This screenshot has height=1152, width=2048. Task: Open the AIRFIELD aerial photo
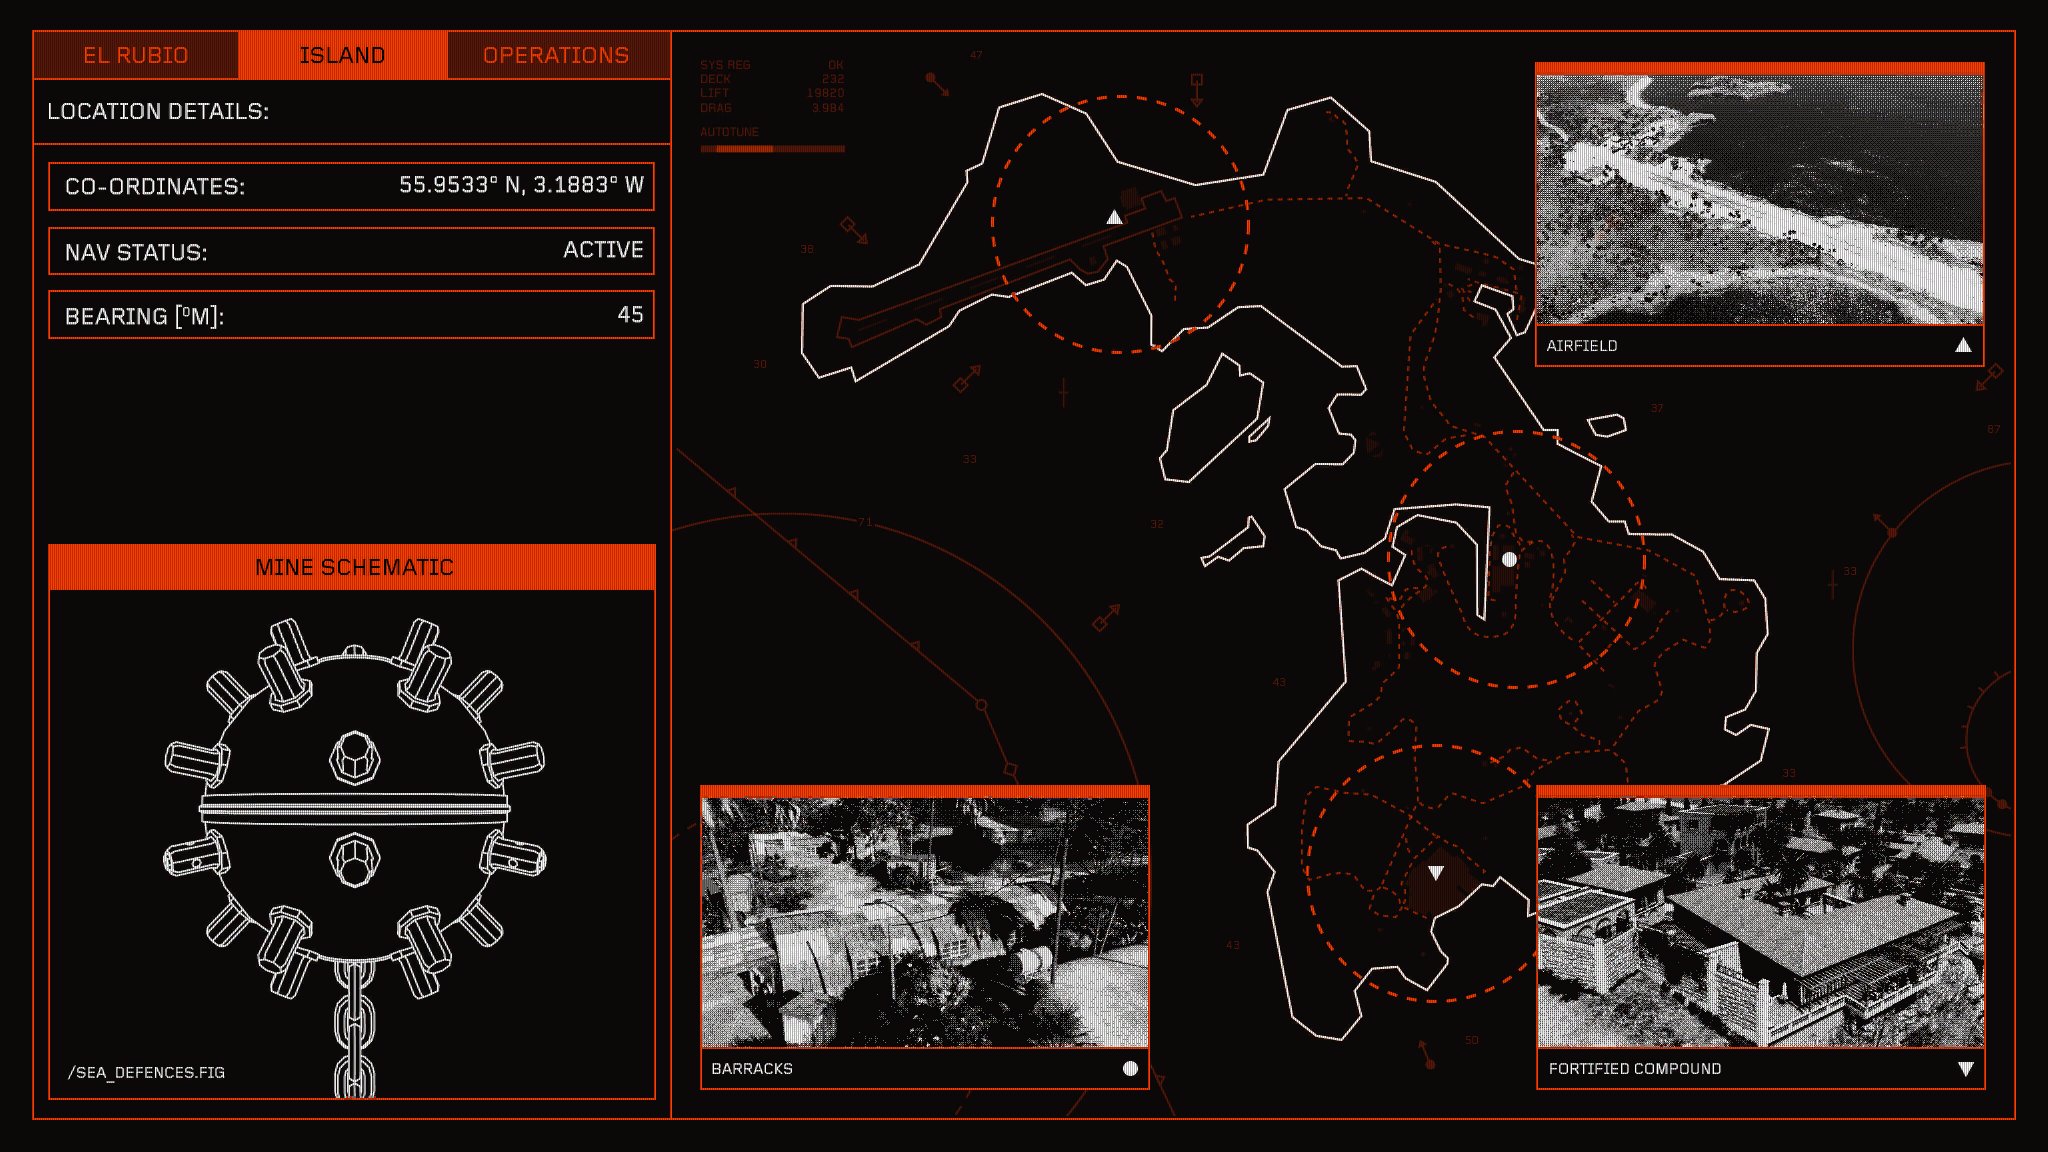pyautogui.click(x=1760, y=199)
